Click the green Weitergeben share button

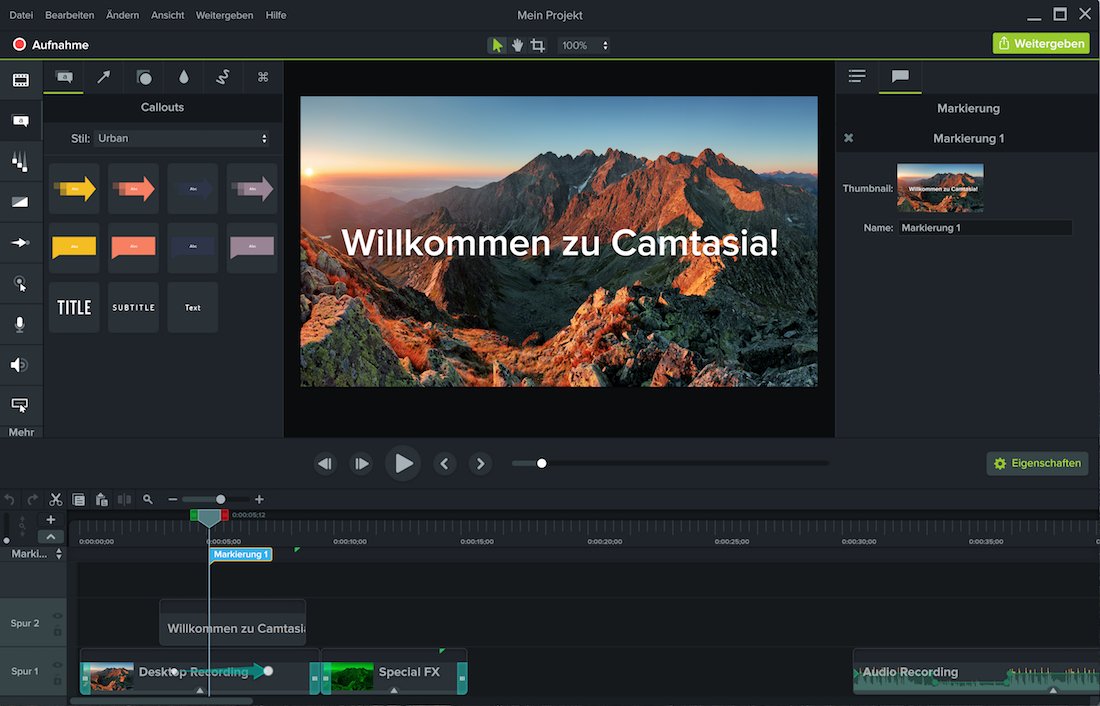point(1041,44)
